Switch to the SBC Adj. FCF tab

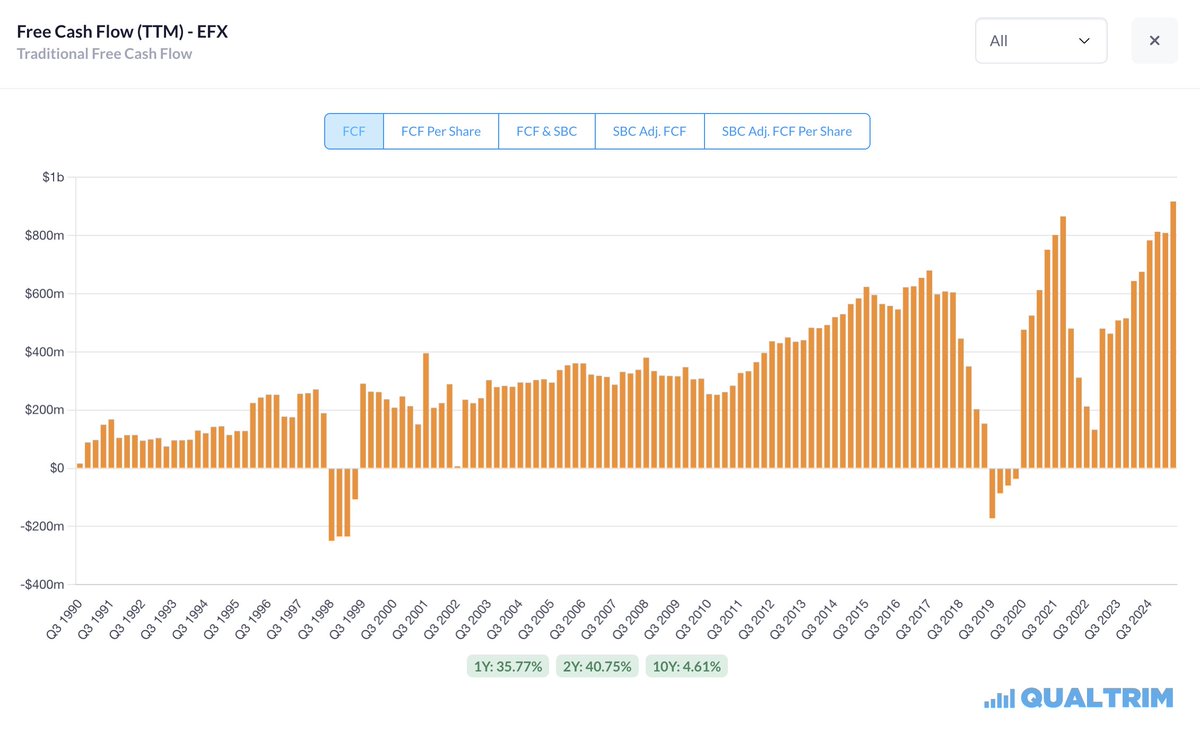tap(650, 131)
